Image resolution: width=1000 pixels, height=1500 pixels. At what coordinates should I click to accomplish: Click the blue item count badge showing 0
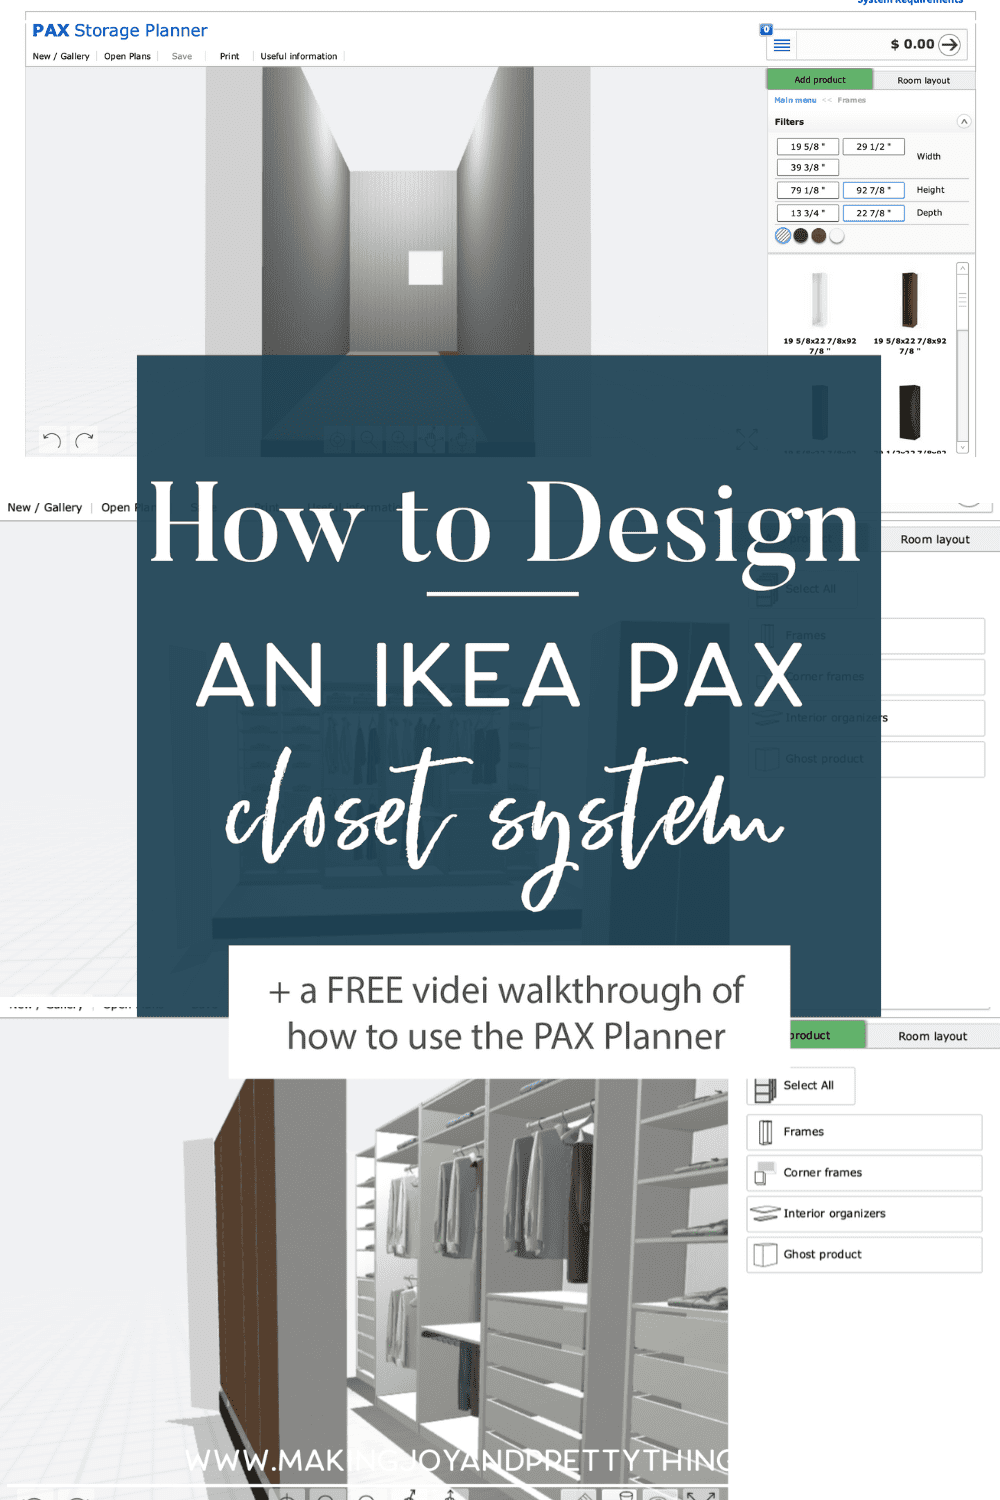click(x=766, y=29)
